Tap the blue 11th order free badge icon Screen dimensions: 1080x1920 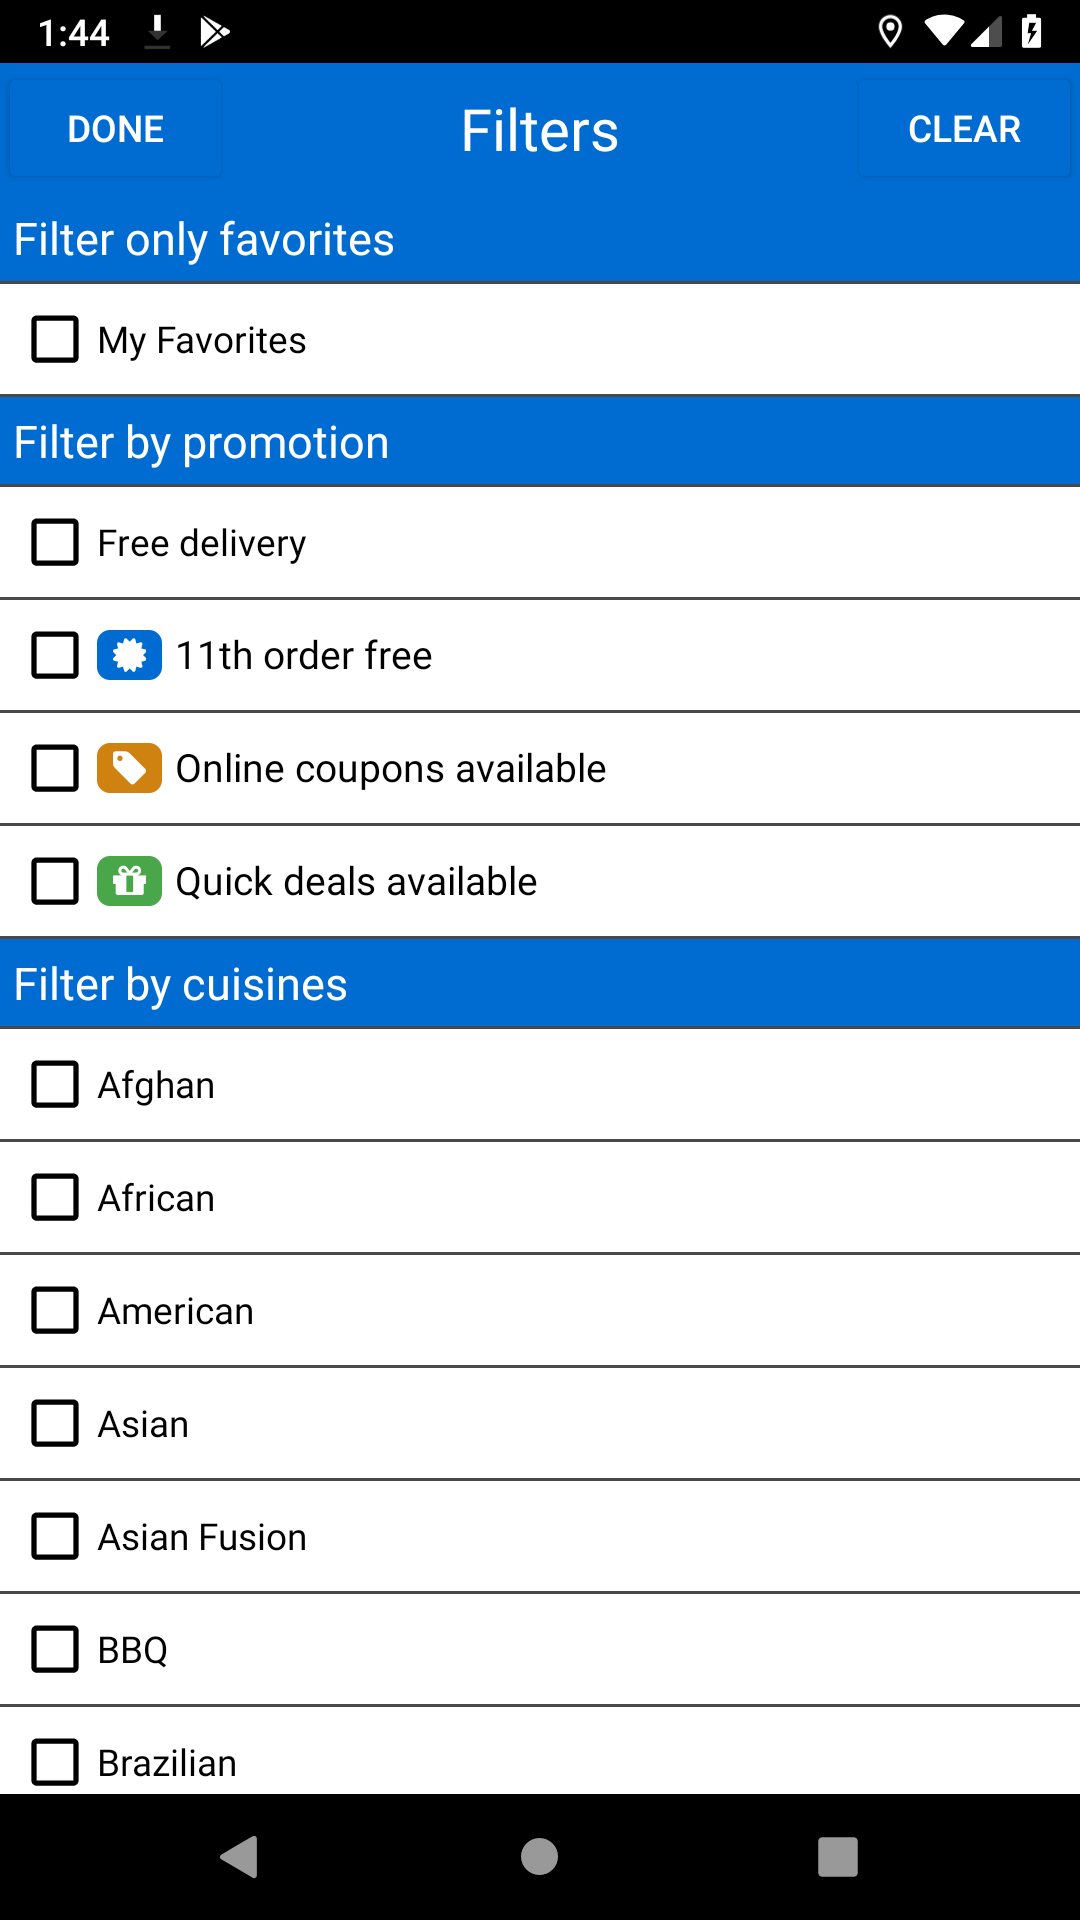[129, 656]
